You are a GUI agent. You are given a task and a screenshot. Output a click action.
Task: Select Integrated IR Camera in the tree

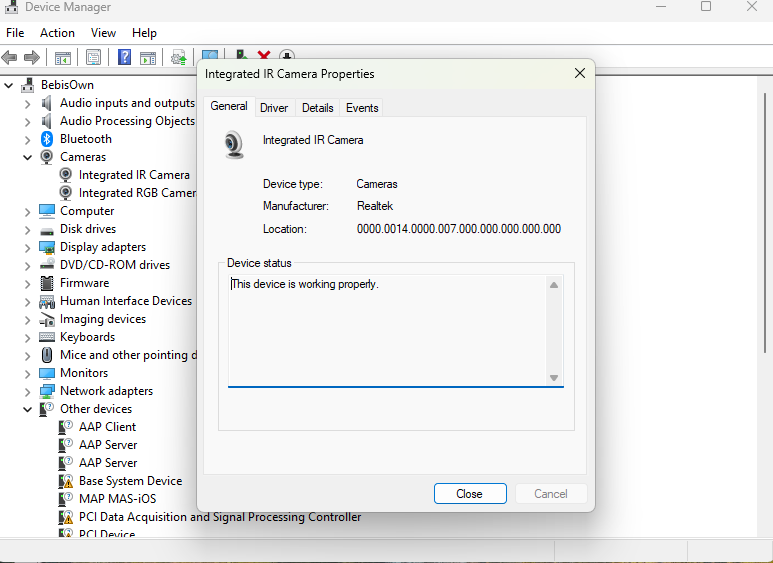134,175
